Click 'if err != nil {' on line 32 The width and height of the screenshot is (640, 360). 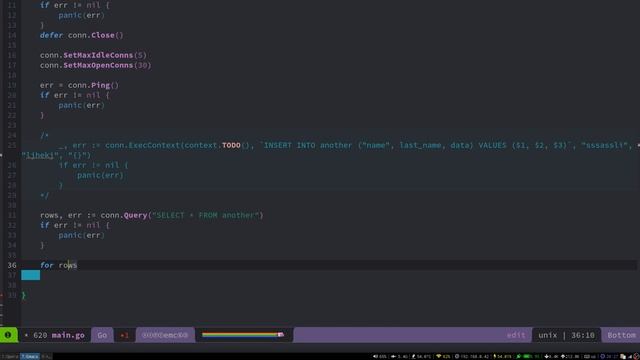click(x=75, y=225)
